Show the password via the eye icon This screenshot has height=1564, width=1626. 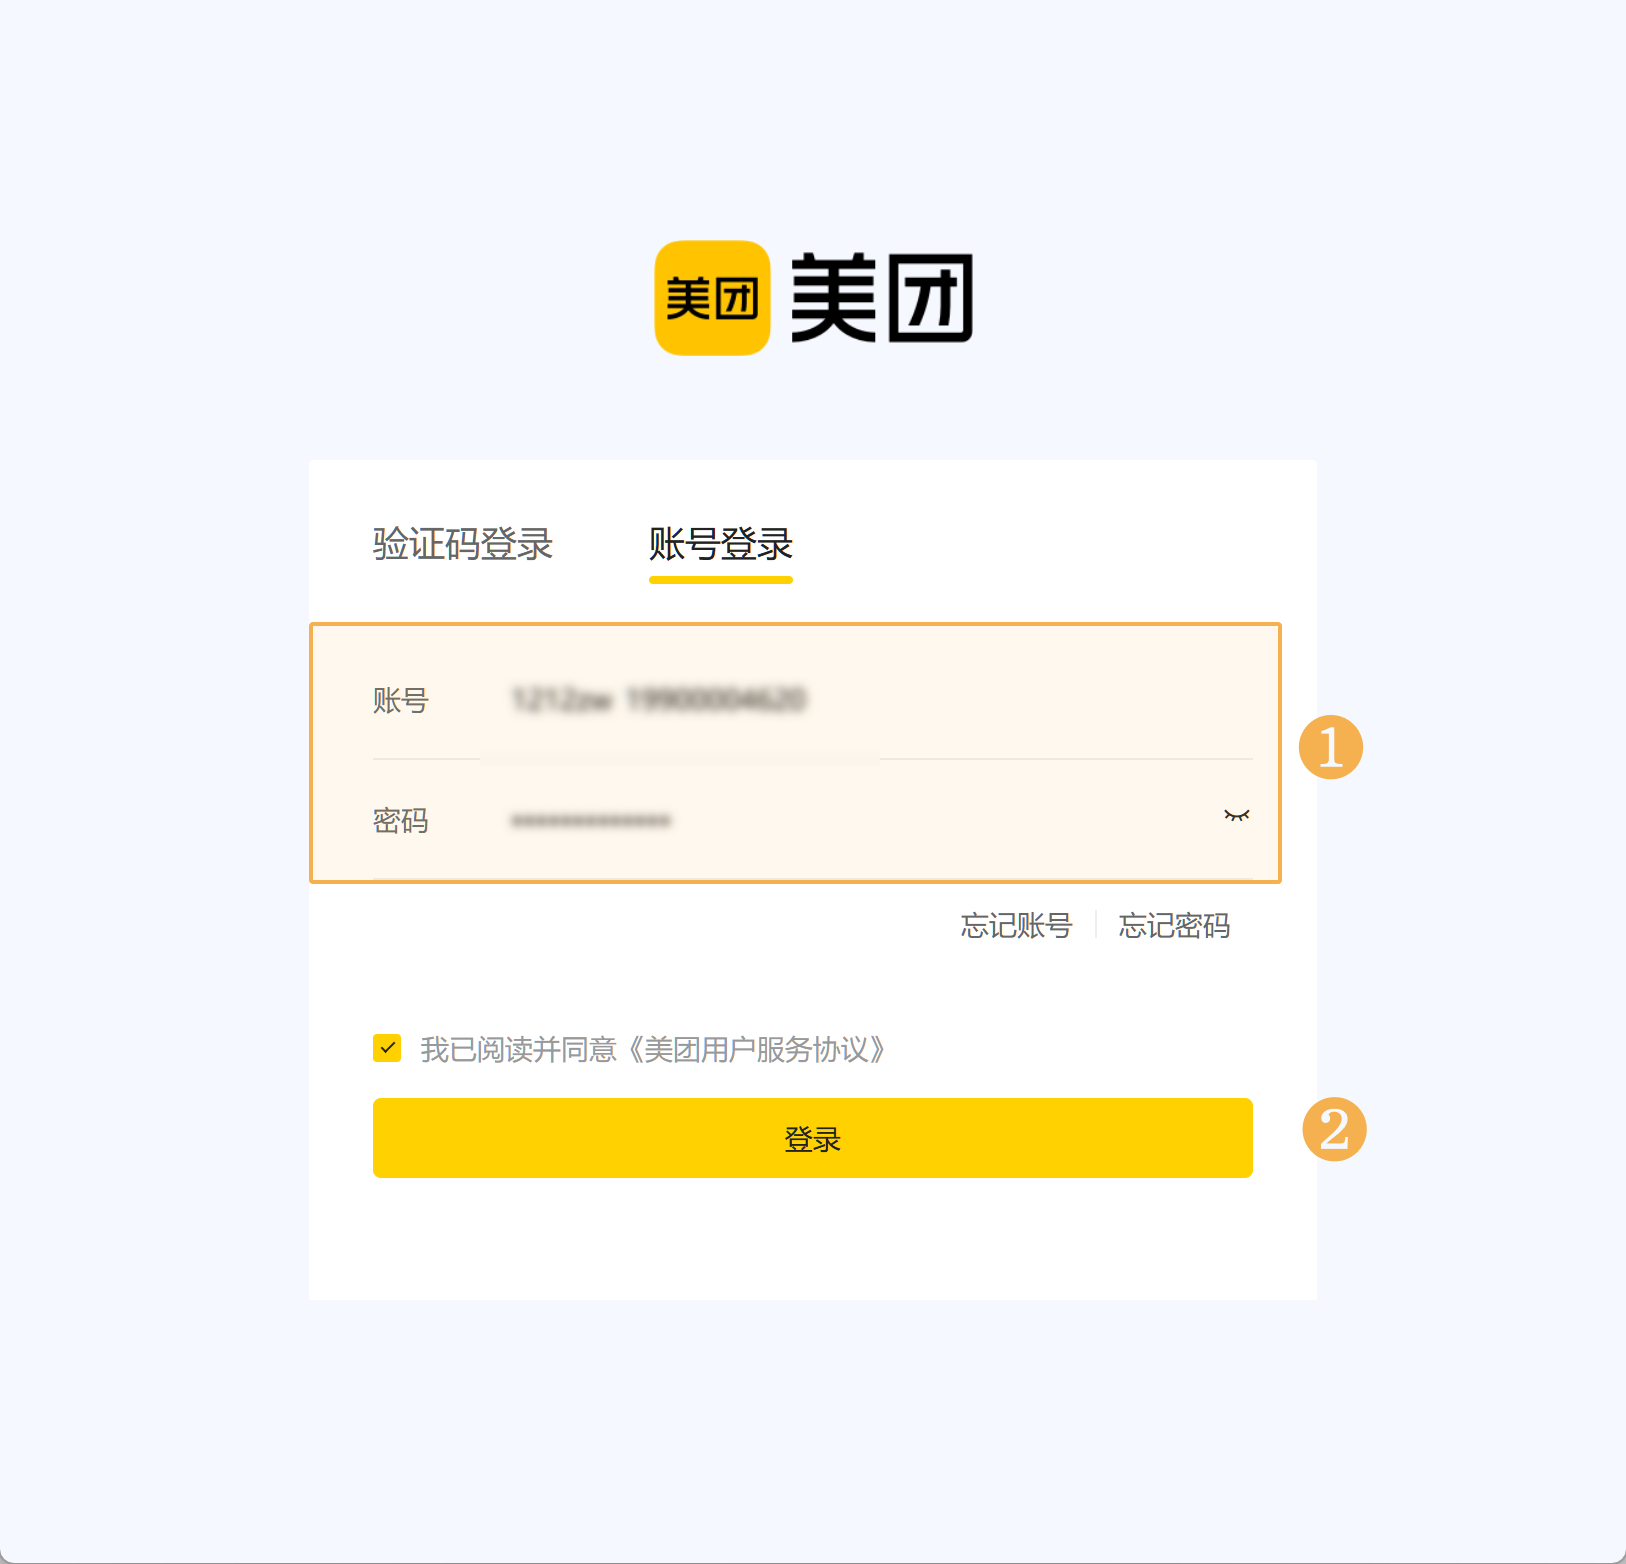[x=1237, y=816]
